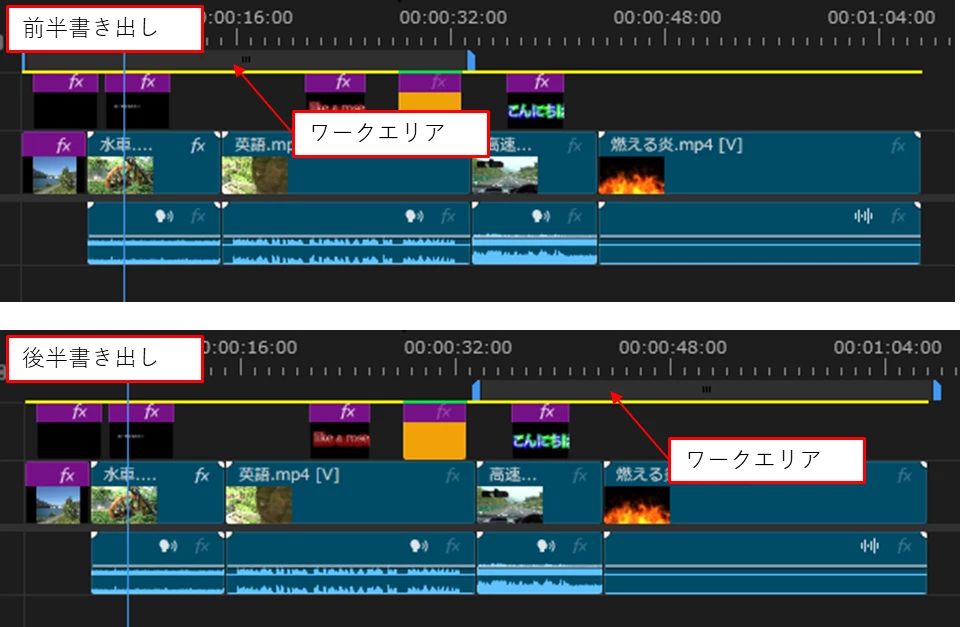Select 高速 audio waveform clip, 前半書き出し timeline
960x627 pixels.
[x=534, y=233]
